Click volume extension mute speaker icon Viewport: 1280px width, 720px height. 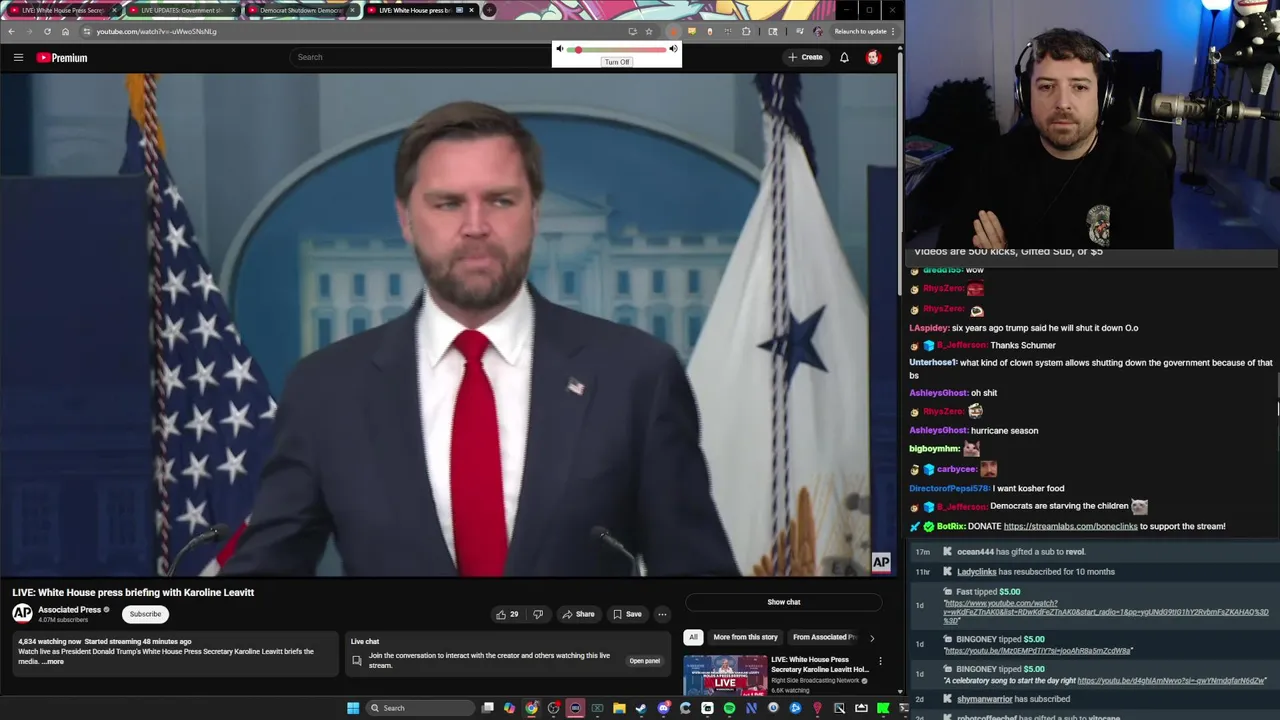point(560,48)
